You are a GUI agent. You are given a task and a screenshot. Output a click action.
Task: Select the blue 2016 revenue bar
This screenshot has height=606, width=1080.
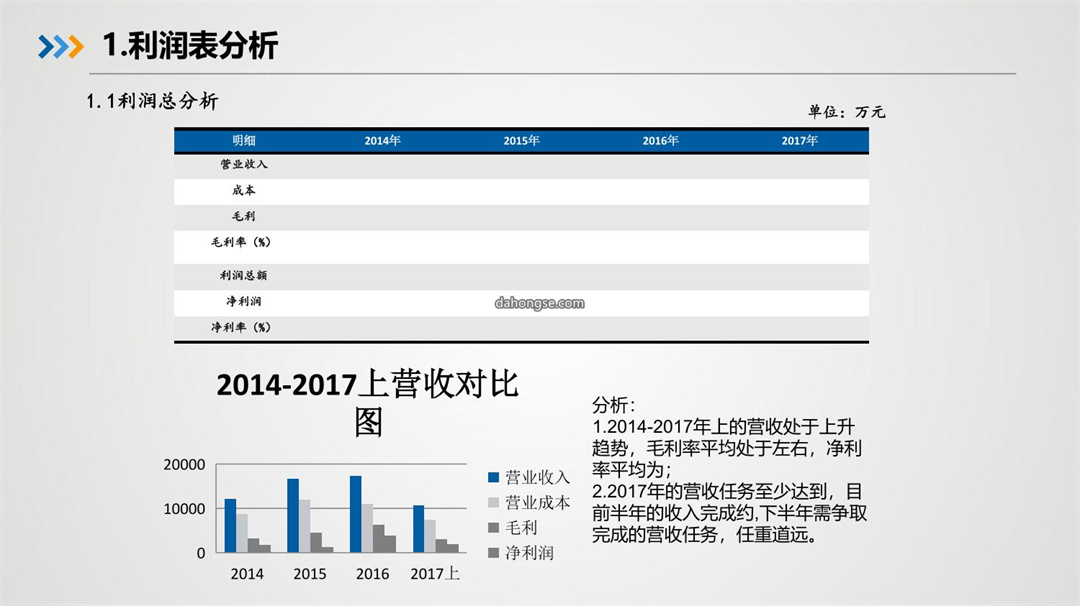355,514
